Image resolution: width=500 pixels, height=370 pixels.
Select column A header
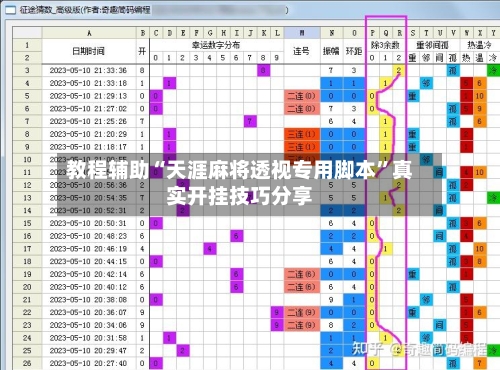pyautogui.click(x=89, y=33)
